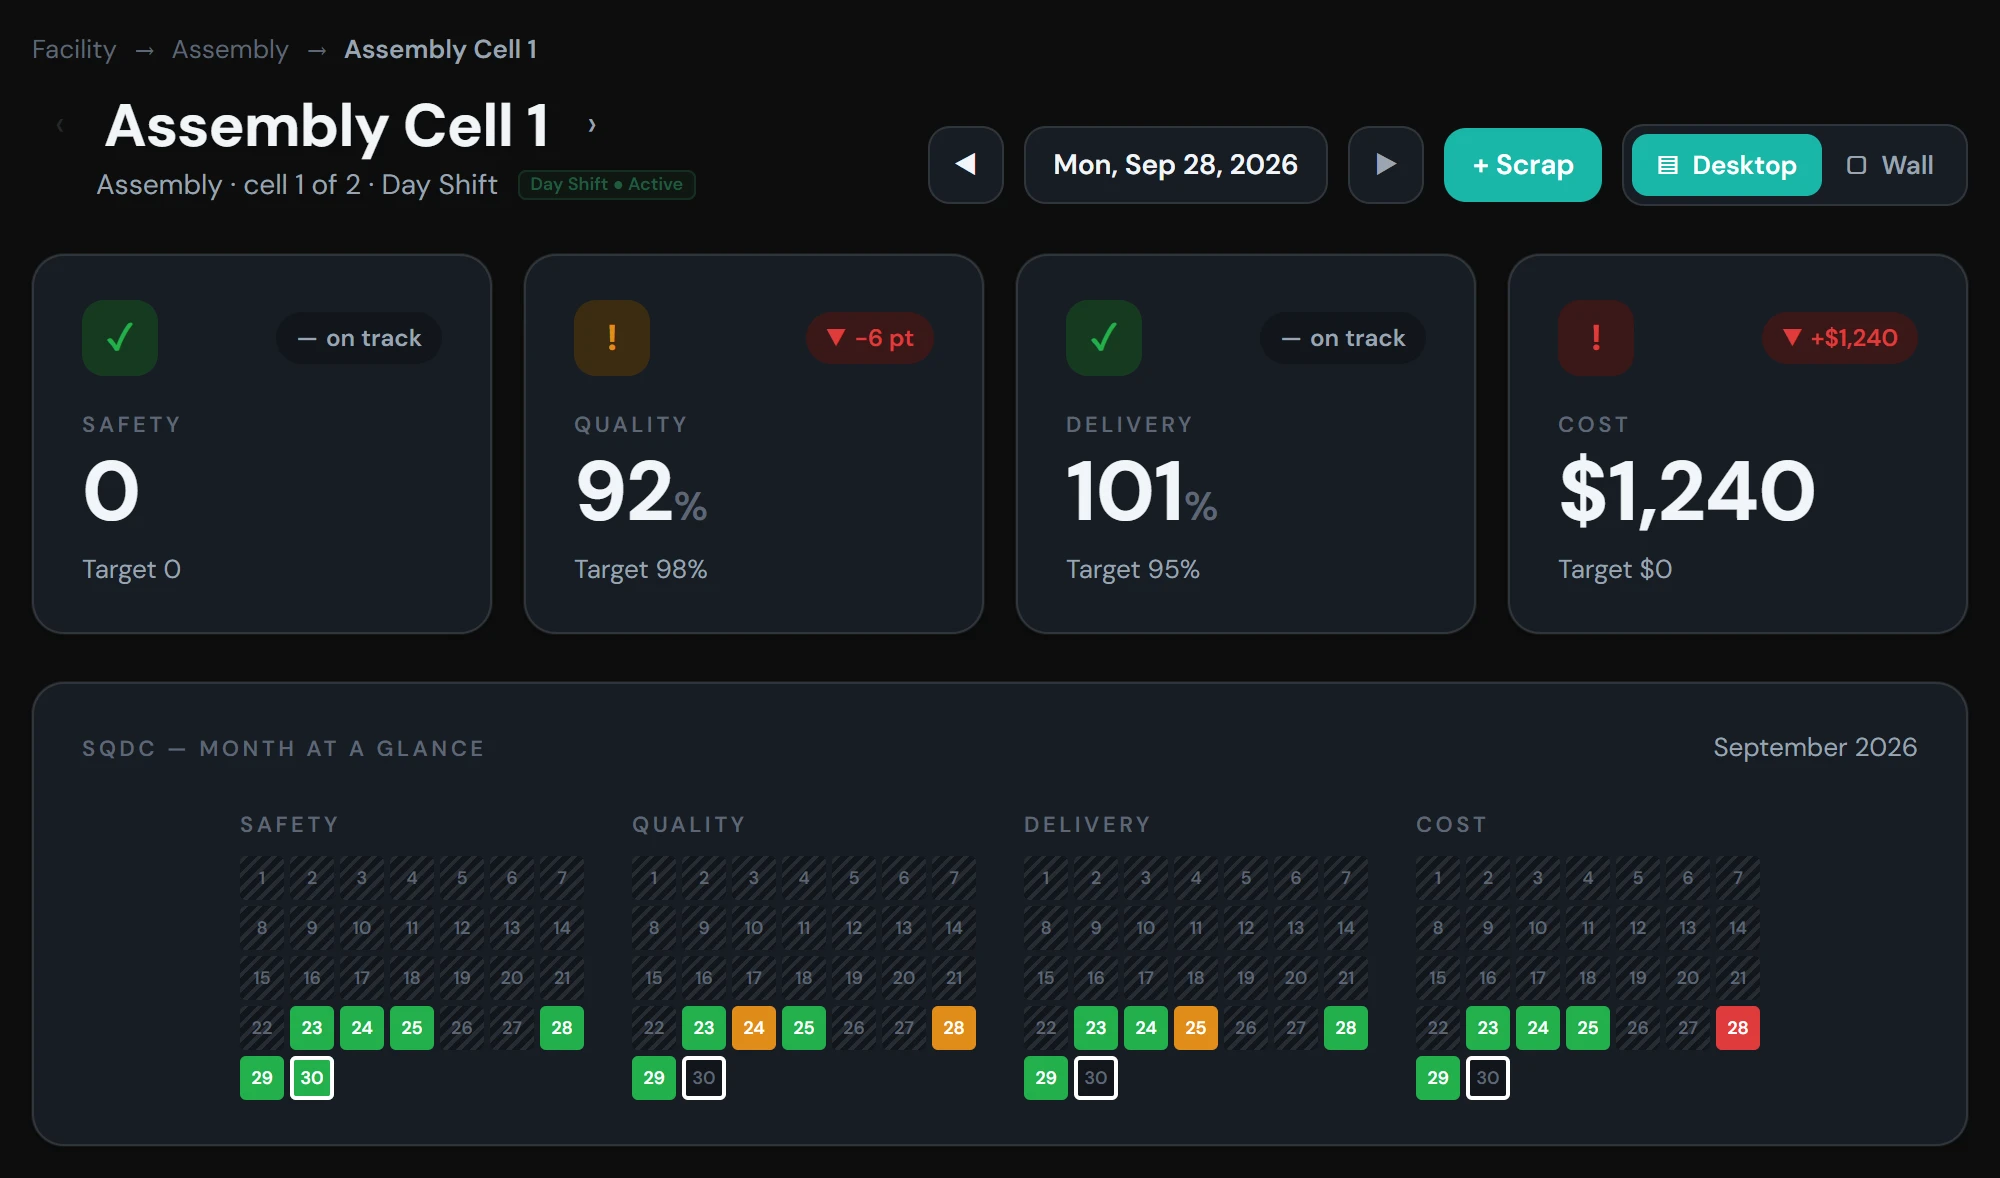Click the green check icon on Safety card
The image size is (2000, 1178).
click(120, 338)
